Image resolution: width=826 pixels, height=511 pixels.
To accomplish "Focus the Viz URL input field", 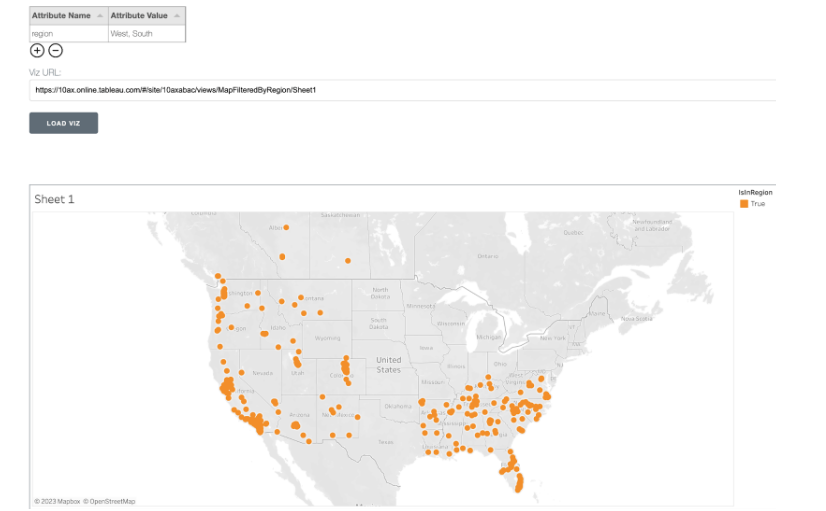I will tap(400, 90).
